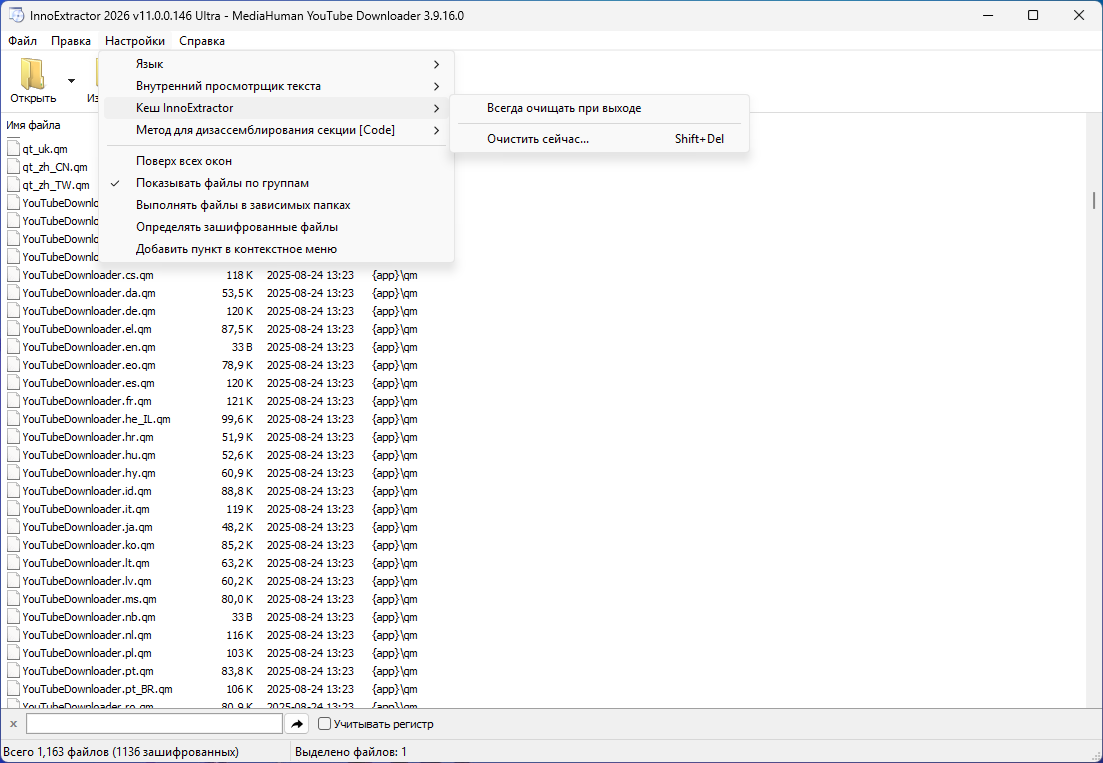The height and width of the screenshot is (763, 1103).
Task: Click the file icon of YouTubeDownloader.lt.qm
Action: click(x=13, y=563)
